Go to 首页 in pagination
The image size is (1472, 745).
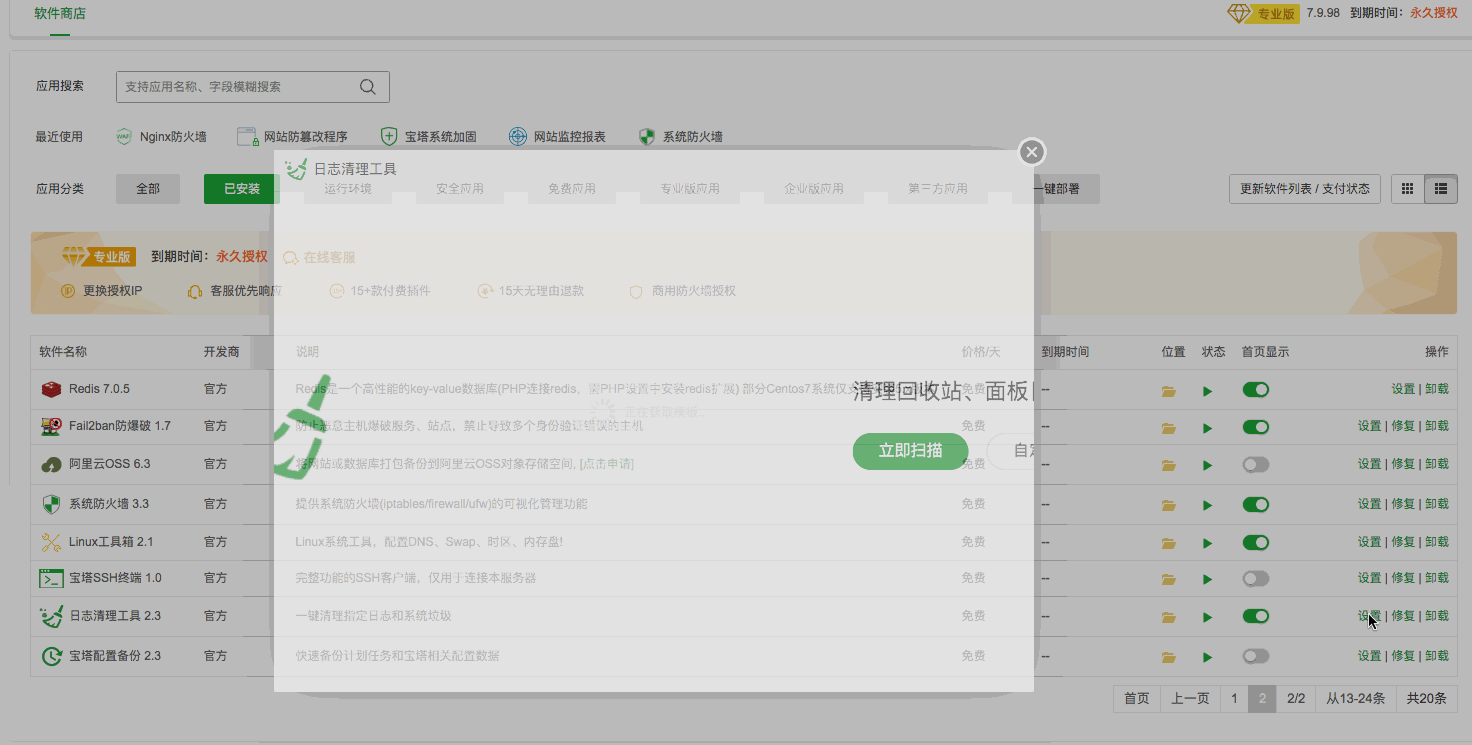pos(1137,699)
